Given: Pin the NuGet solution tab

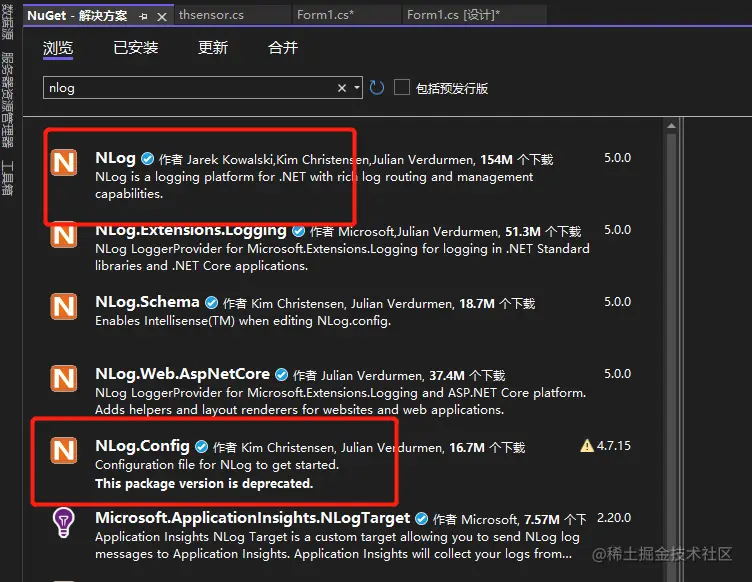Looking at the screenshot, I should point(143,16).
